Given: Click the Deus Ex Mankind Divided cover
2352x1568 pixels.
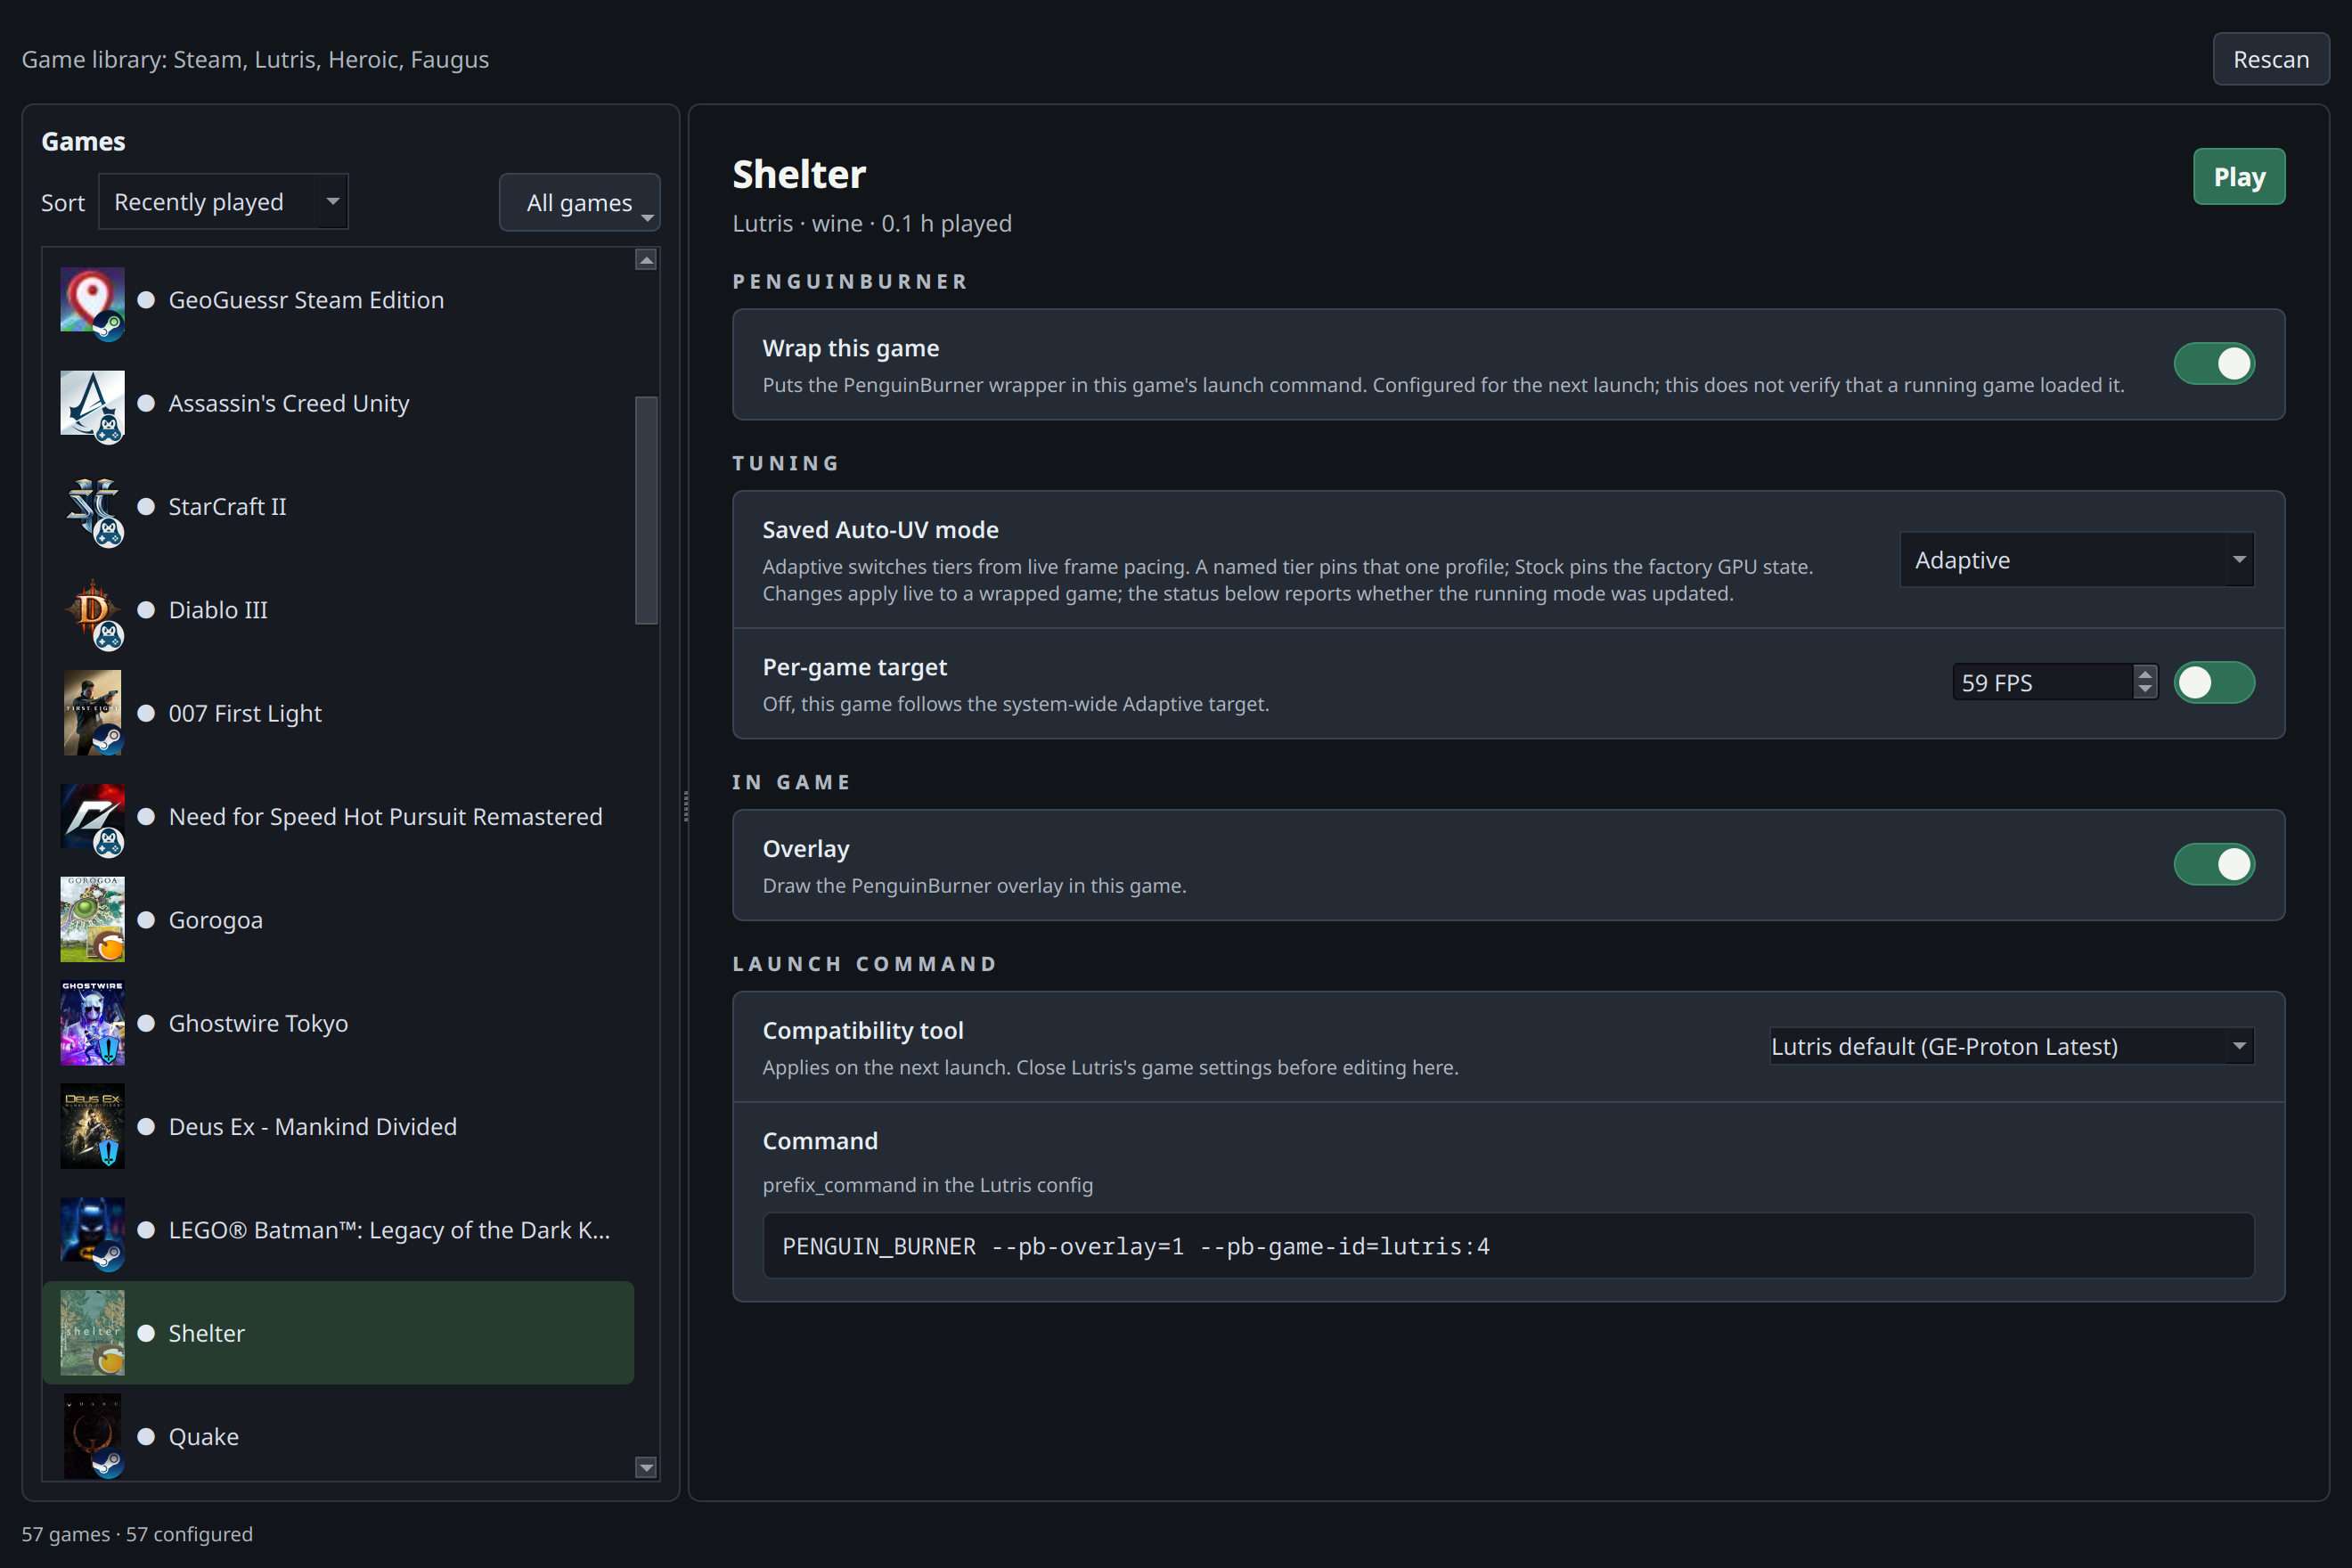Looking at the screenshot, I should [x=92, y=1127].
